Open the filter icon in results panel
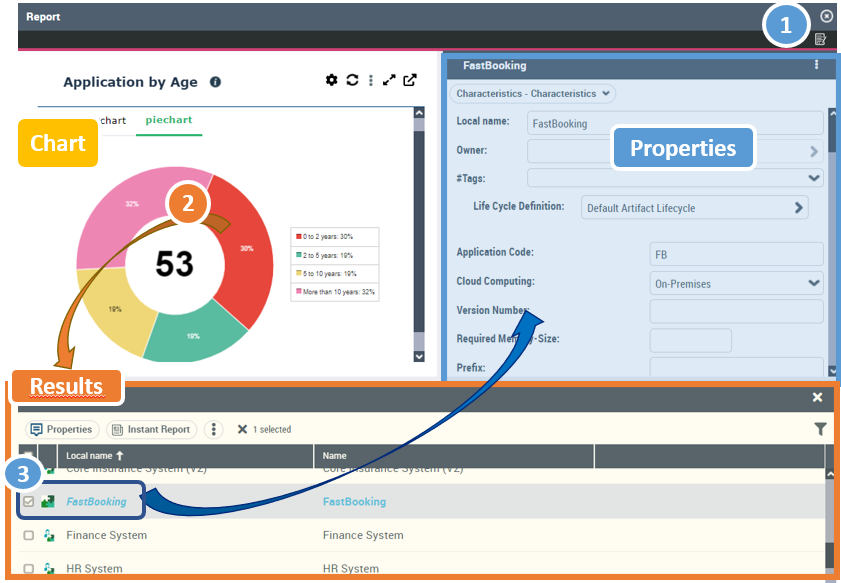 pos(820,429)
